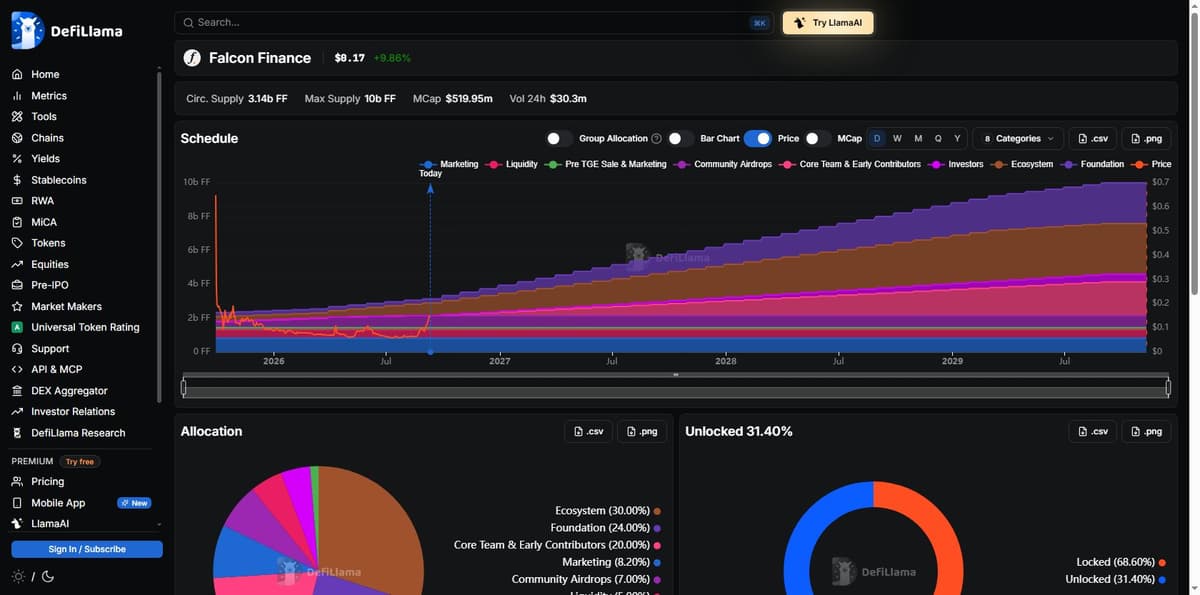The height and width of the screenshot is (595, 1200).
Task: Enable the MCap switch
Action: pos(818,139)
